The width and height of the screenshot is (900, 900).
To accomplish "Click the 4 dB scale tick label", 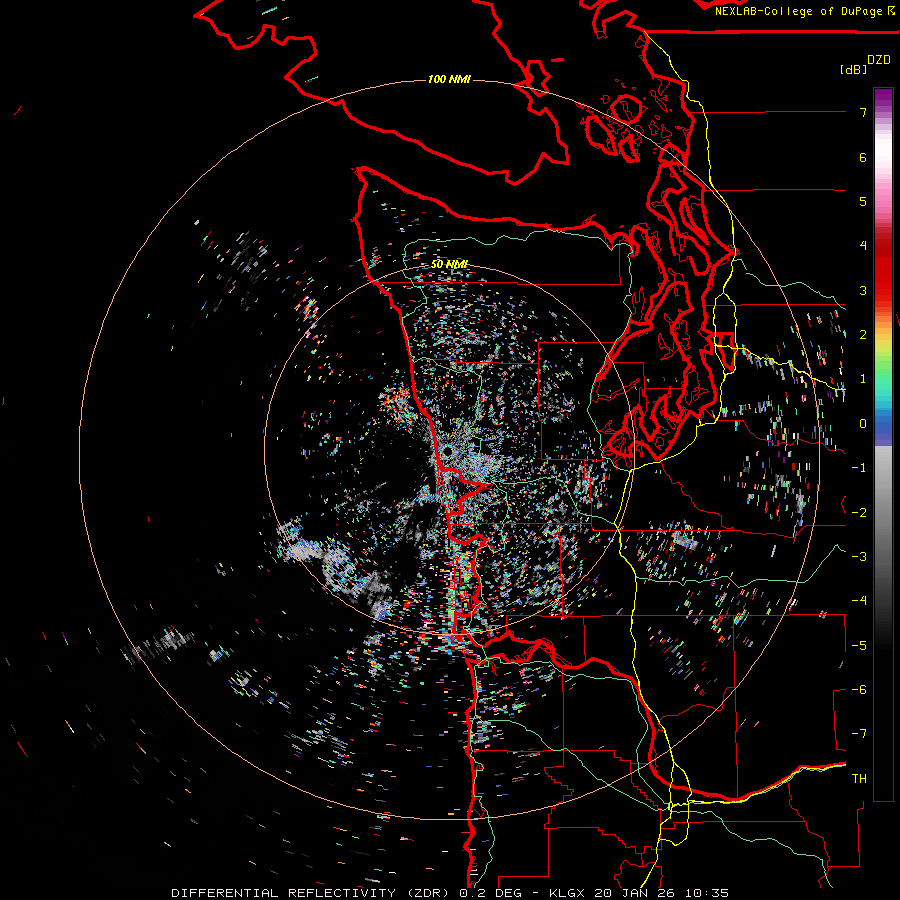I will tap(863, 246).
